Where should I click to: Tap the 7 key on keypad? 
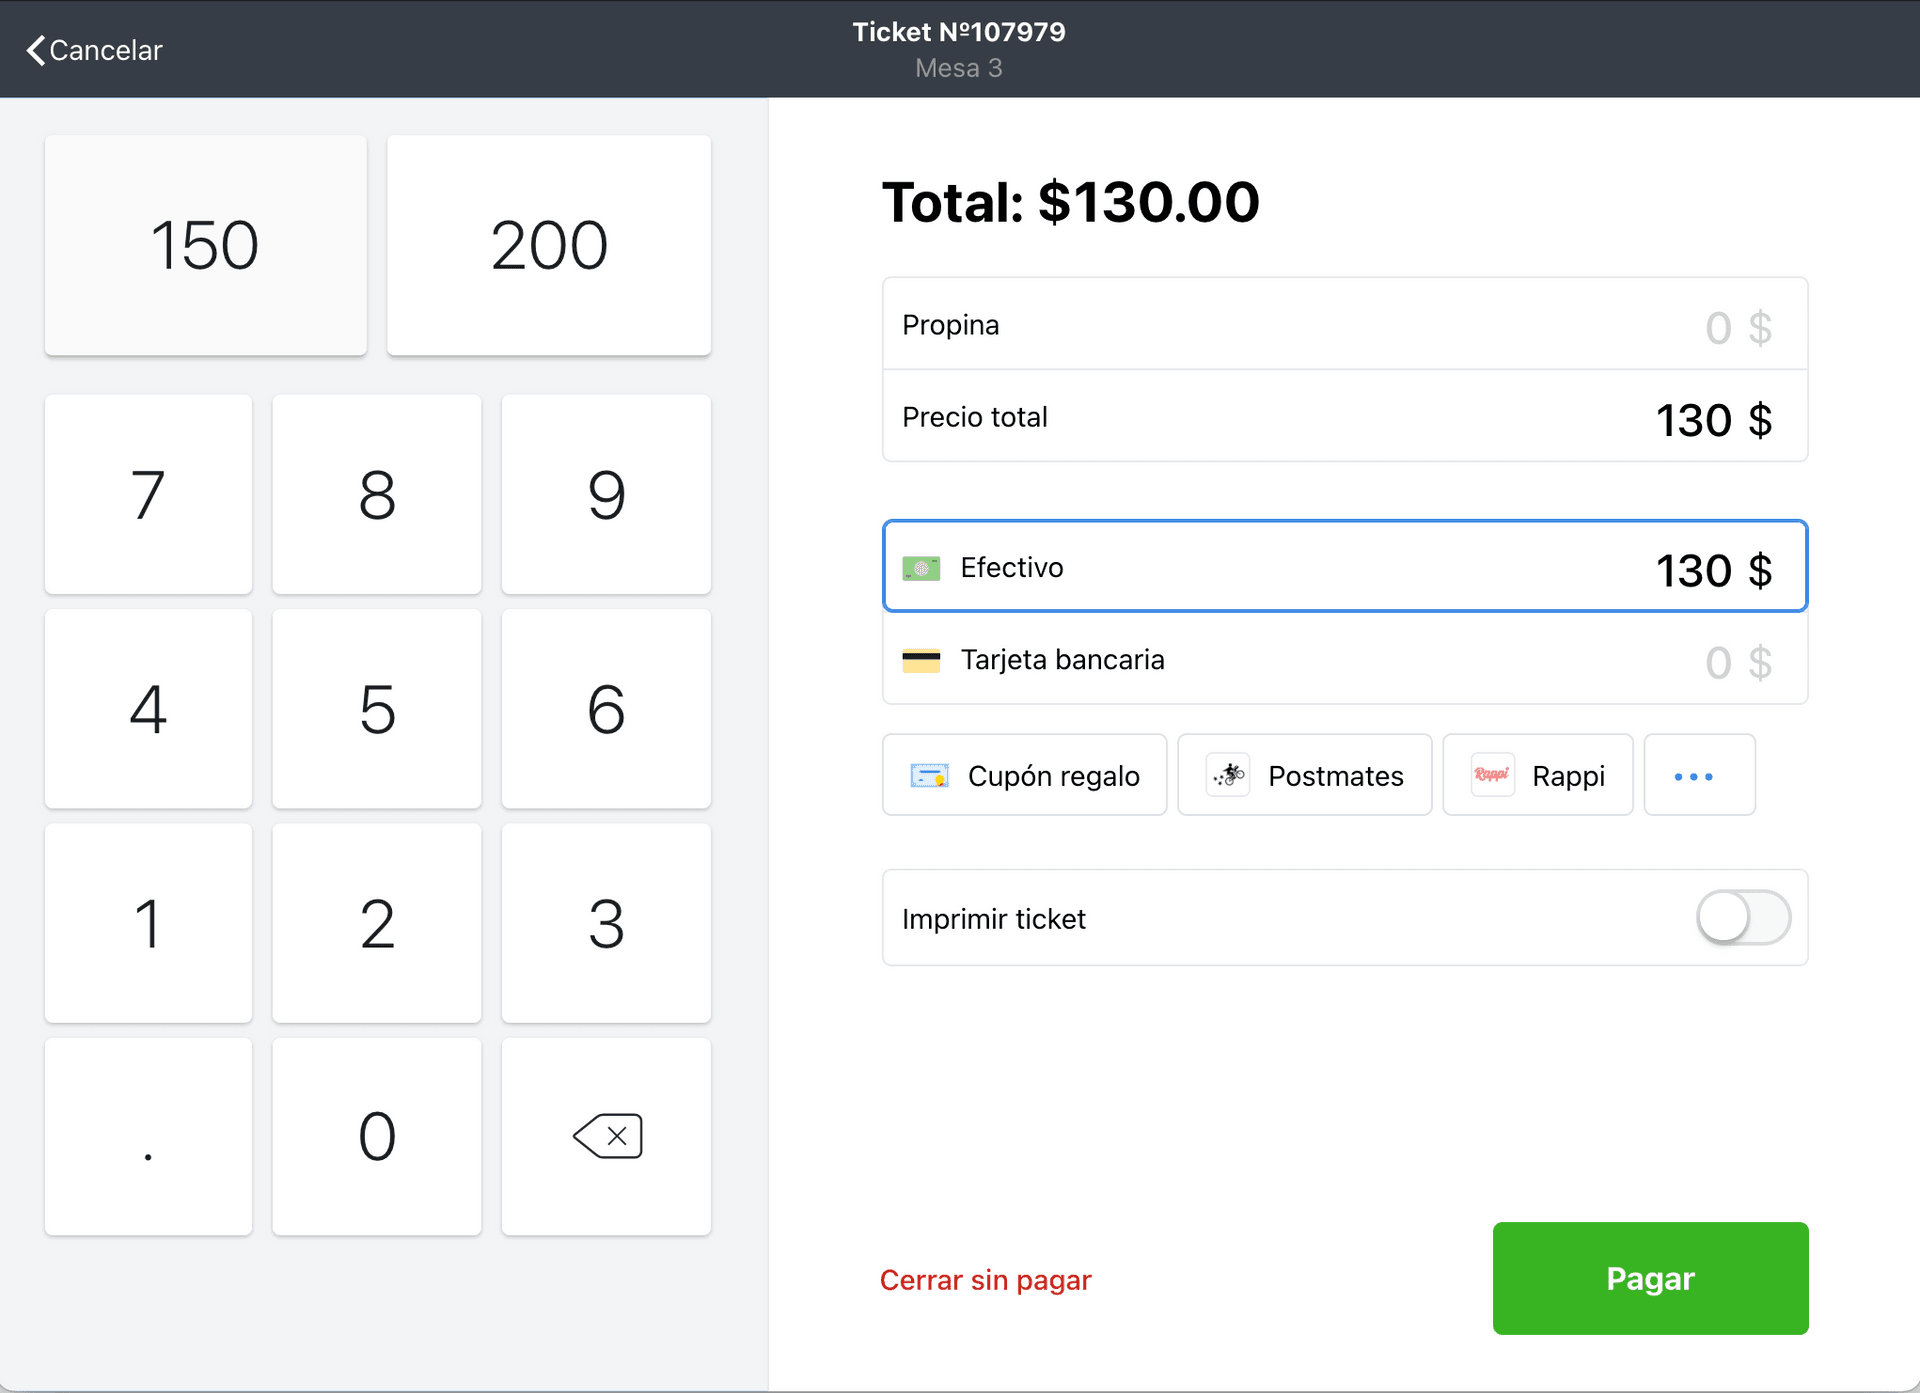tap(148, 495)
